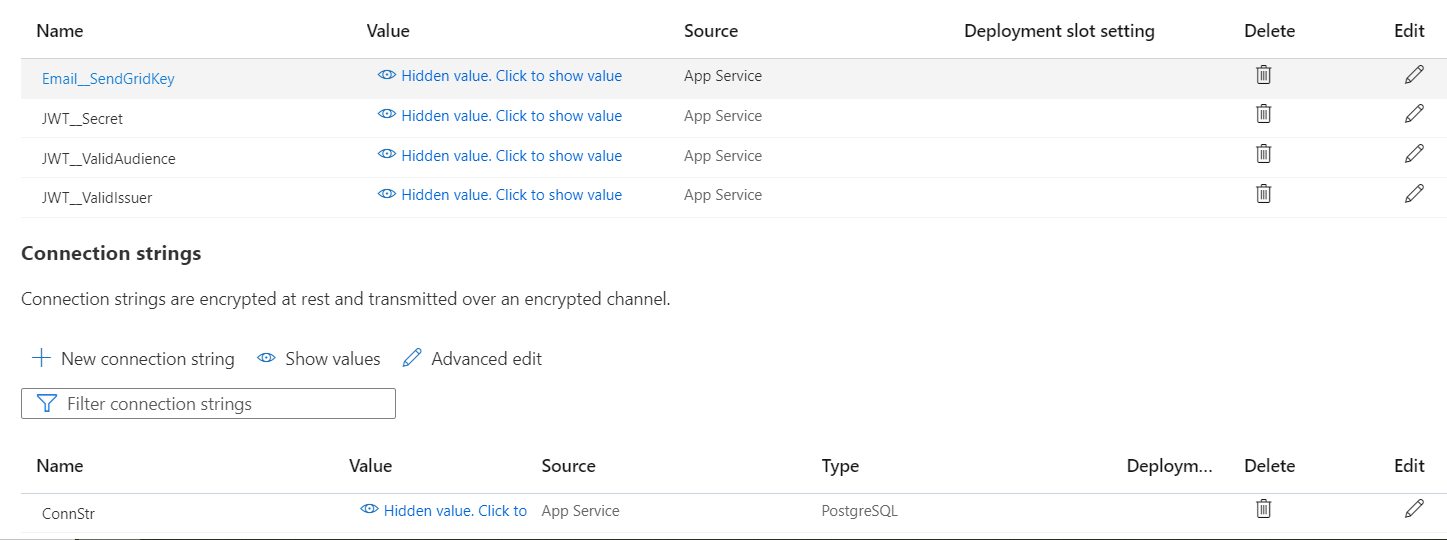Delete the Email__SendGridKey setting
Screen dimensions: 1447x540
[x=1264, y=75]
